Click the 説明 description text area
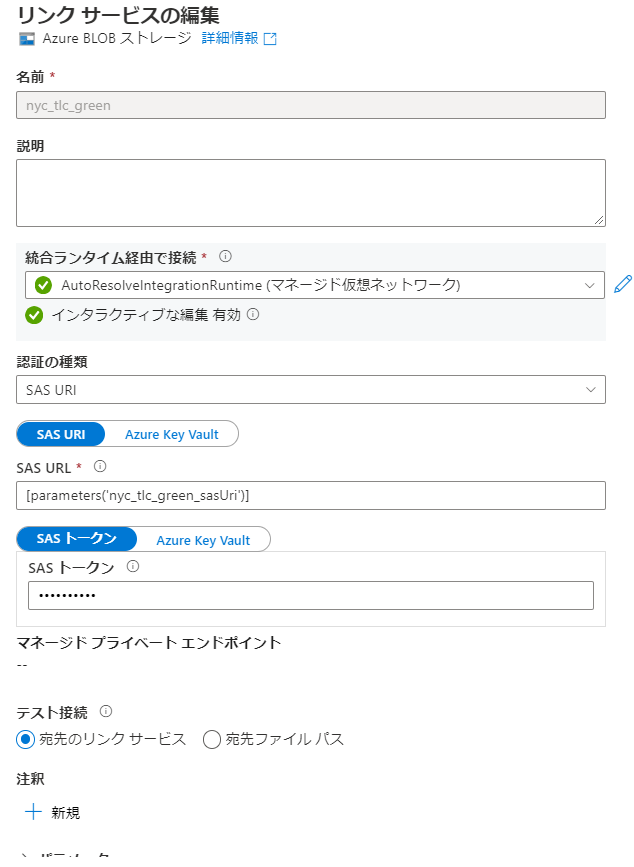This screenshot has width=634, height=867. [x=310, y=192]
